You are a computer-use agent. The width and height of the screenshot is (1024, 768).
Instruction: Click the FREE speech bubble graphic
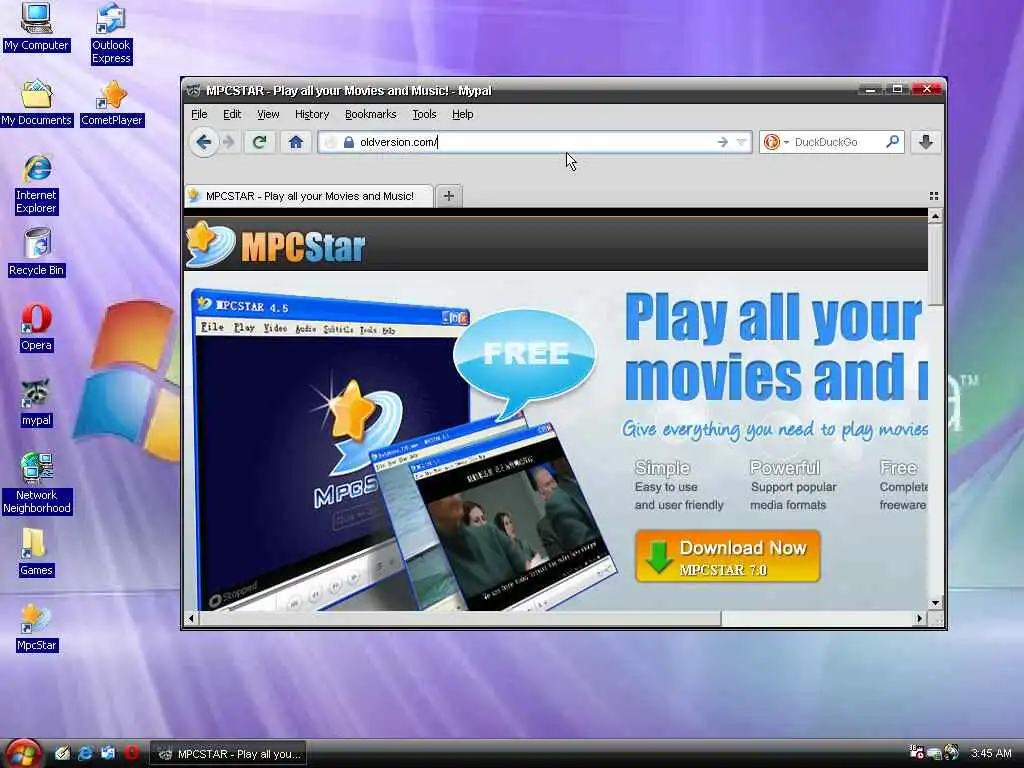pyautogui.click(x=524, y=363)
